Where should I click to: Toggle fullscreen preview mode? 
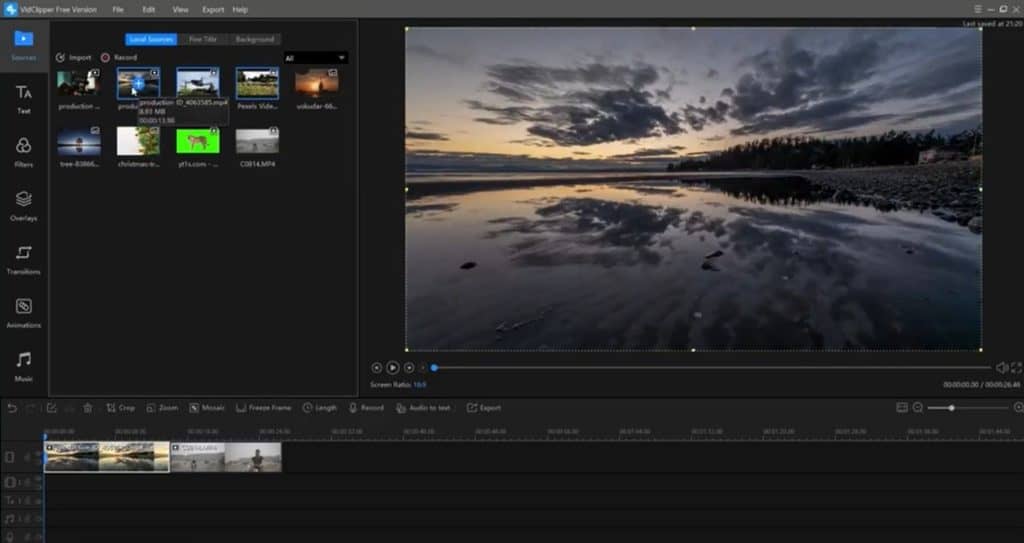tap(1016, 368)
